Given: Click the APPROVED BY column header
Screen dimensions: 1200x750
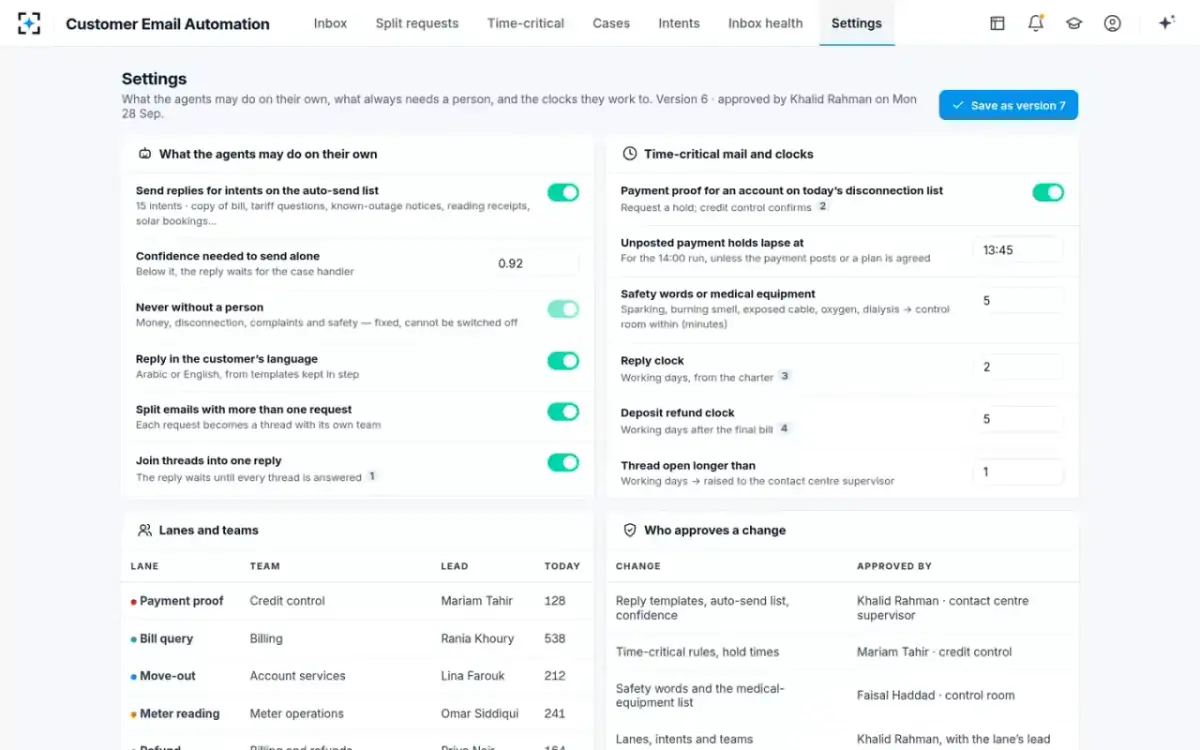Looking at the screenshot, I should (894, 566).
